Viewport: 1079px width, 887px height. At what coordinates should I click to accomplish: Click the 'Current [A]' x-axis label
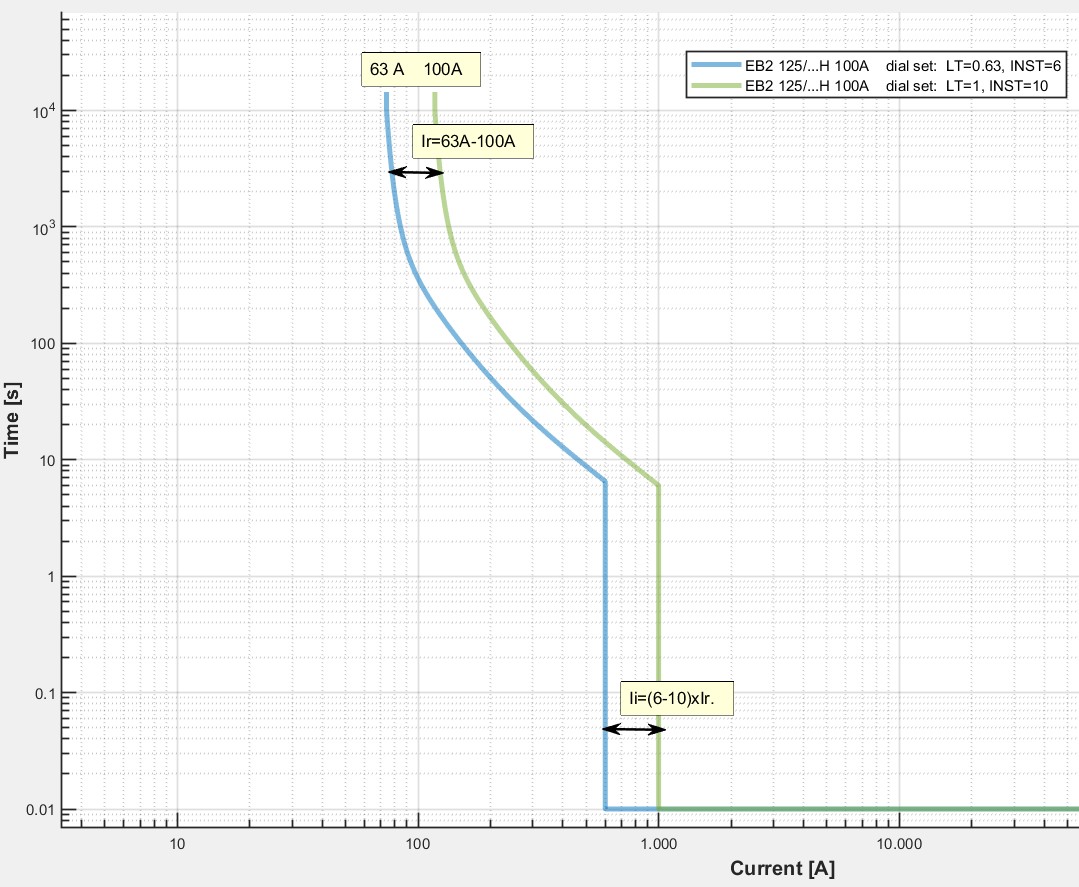coord(782,867)
